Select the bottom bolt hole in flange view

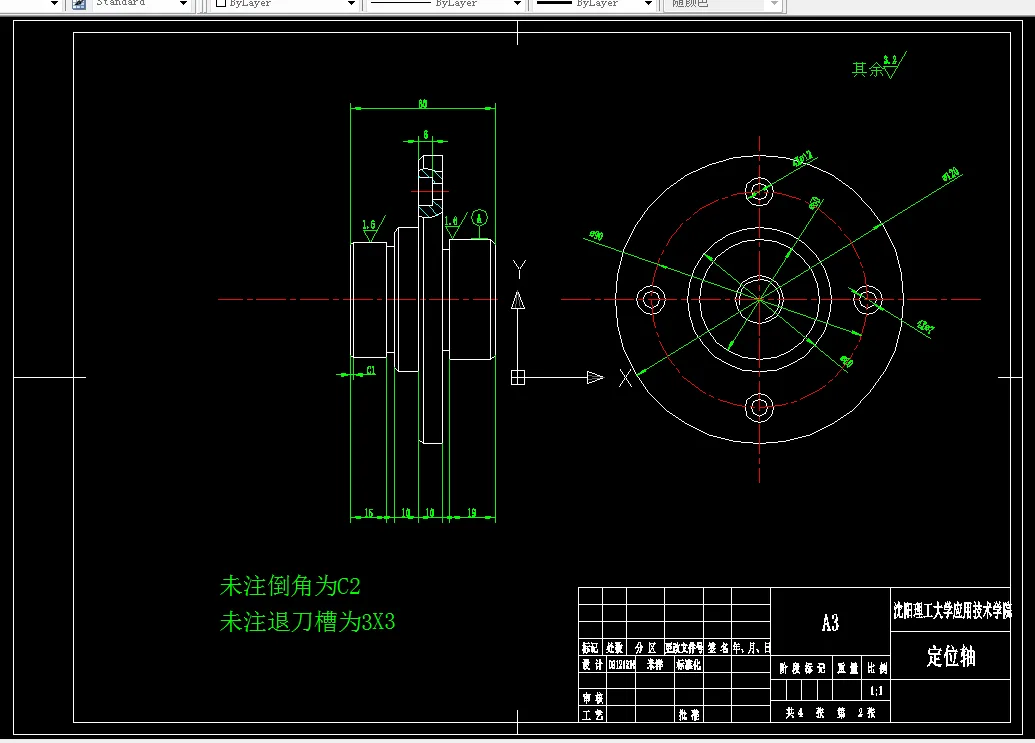pos(759,407)
